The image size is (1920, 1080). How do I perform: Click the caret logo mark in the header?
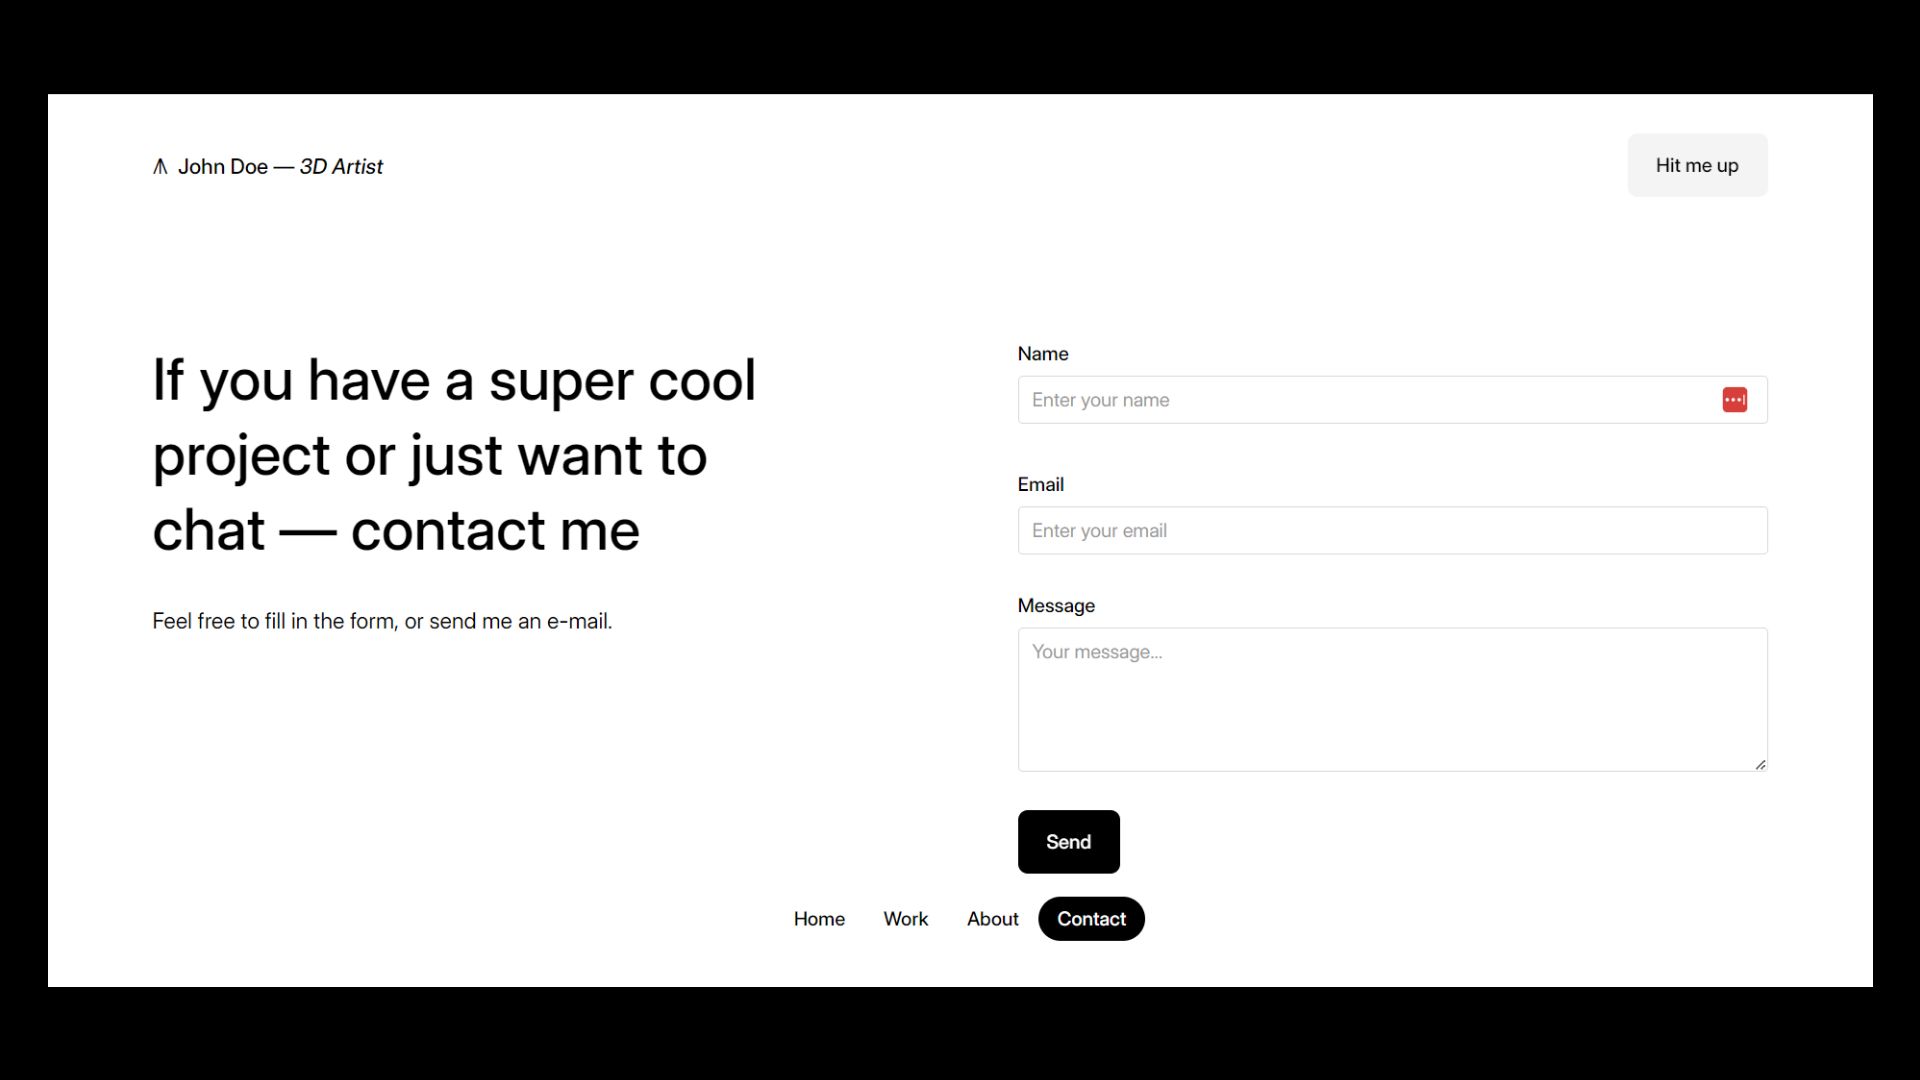click(160, 166)
